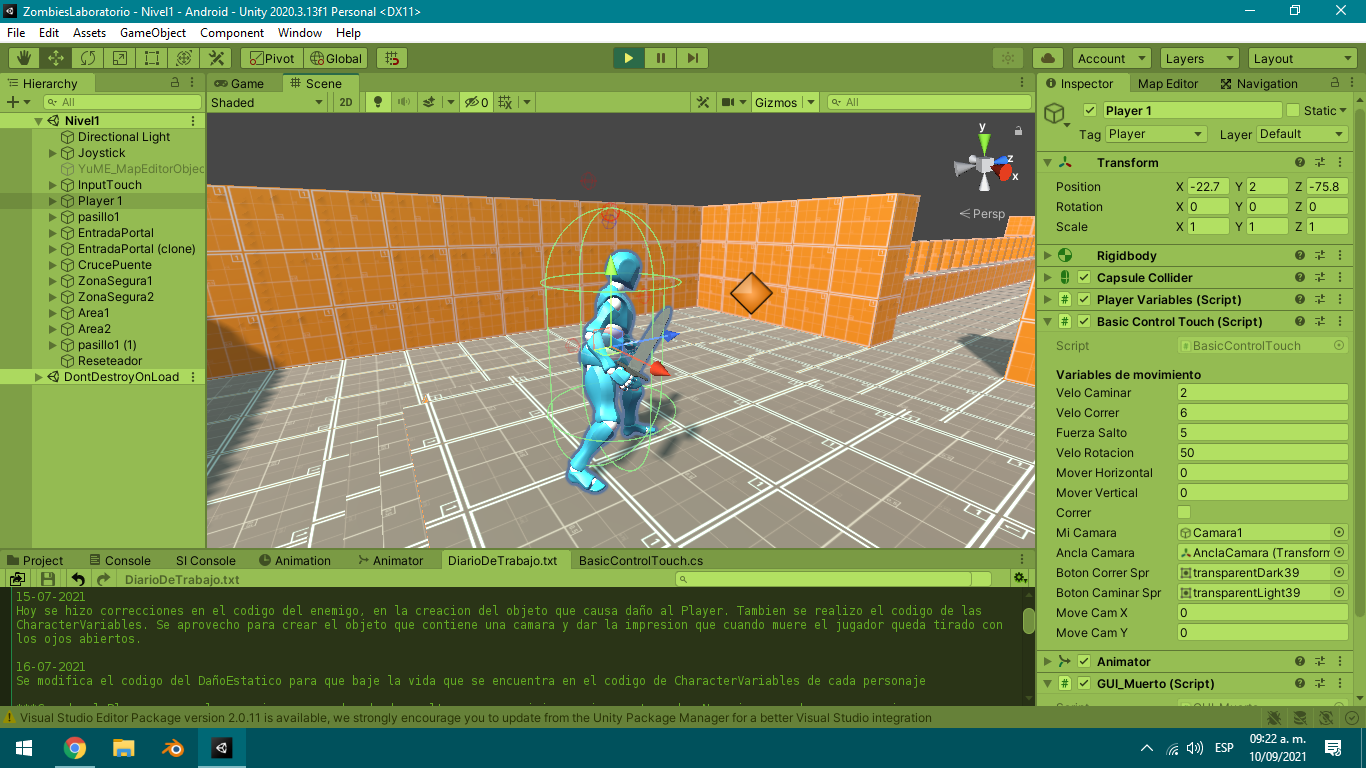
Task: Open Transform component context menu dots
Action: tap(1340, 162)
